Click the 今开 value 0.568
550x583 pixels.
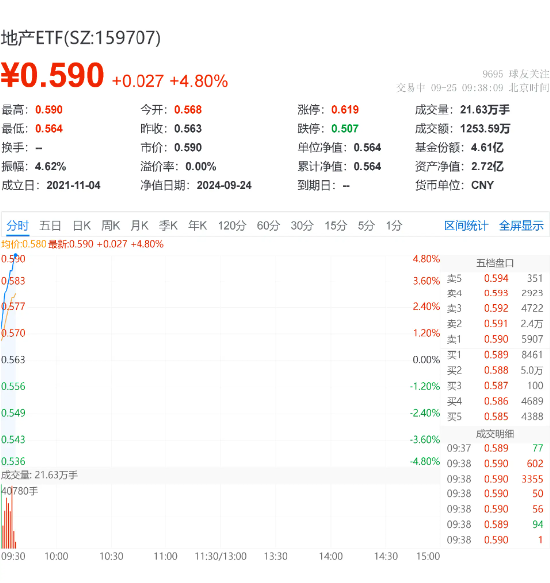[188, 110]
